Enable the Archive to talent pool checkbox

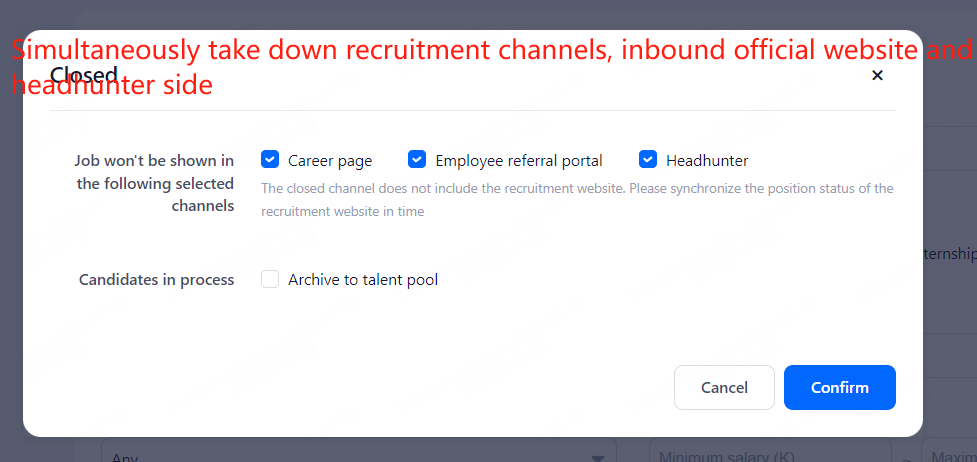click(x=270, y=280)
